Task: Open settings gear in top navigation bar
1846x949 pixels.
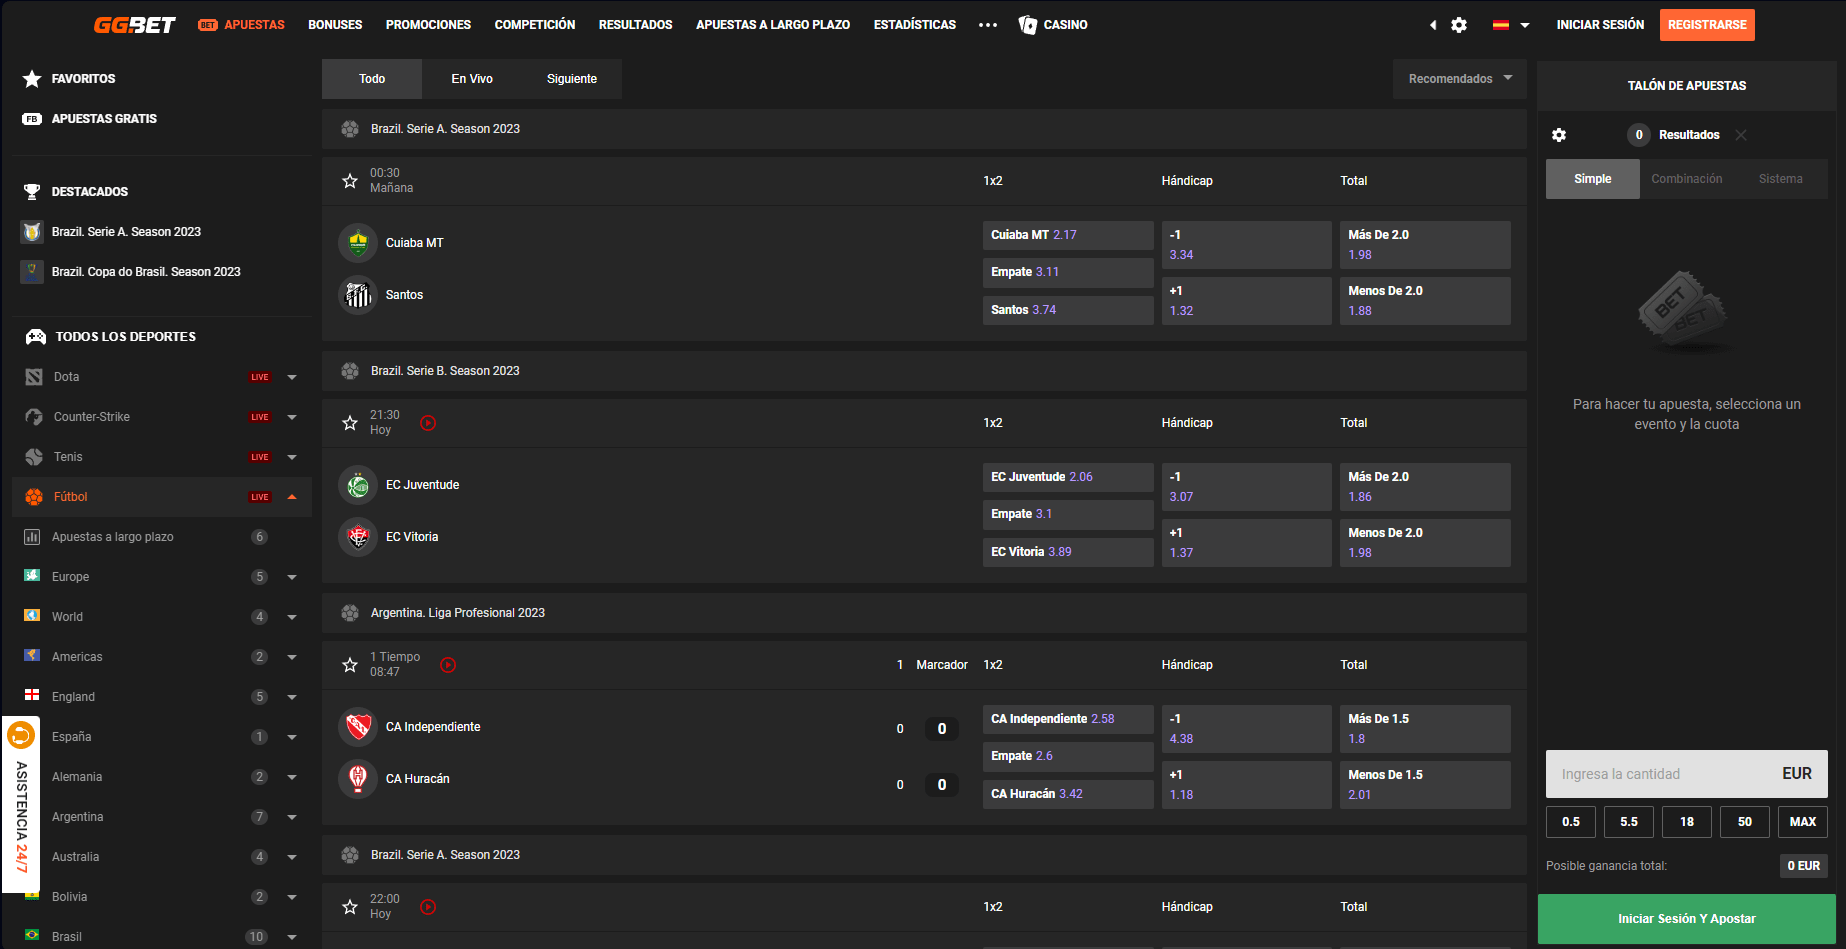Action: [x=1459, y=25]
